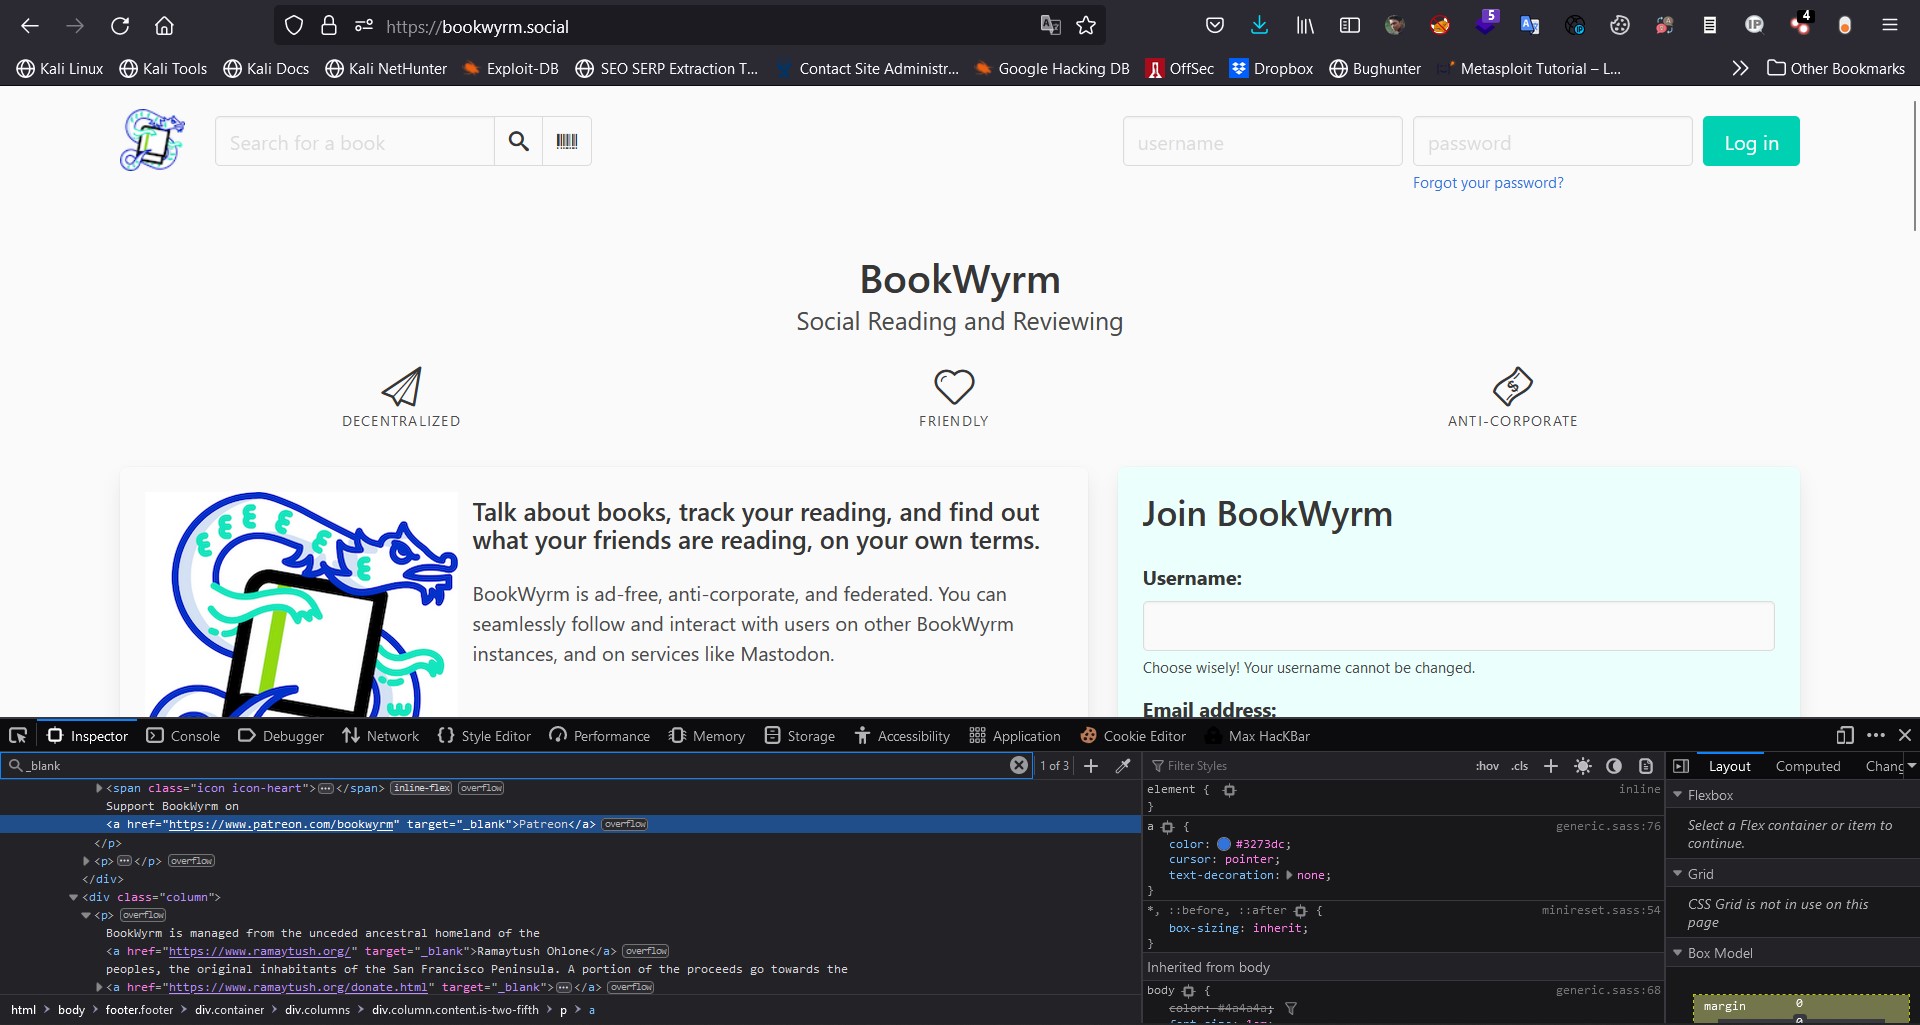Activate the element picker in DevTools

[18, 736]
